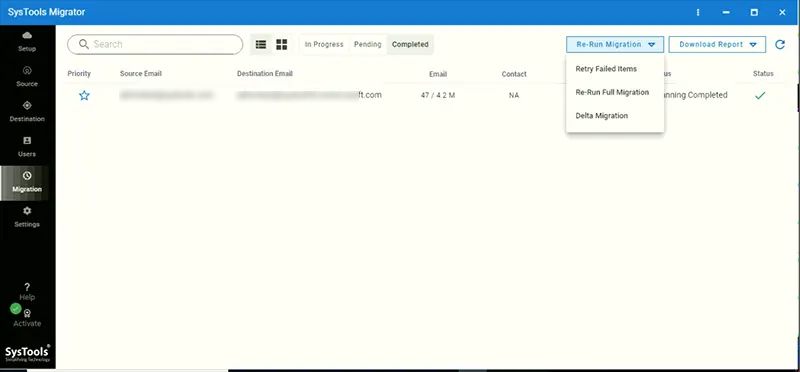This screenshot has width=800, height=372.
Task: Minimize the SysTools Migrator window
Action: pyautogui.click(x=726, y=12)
